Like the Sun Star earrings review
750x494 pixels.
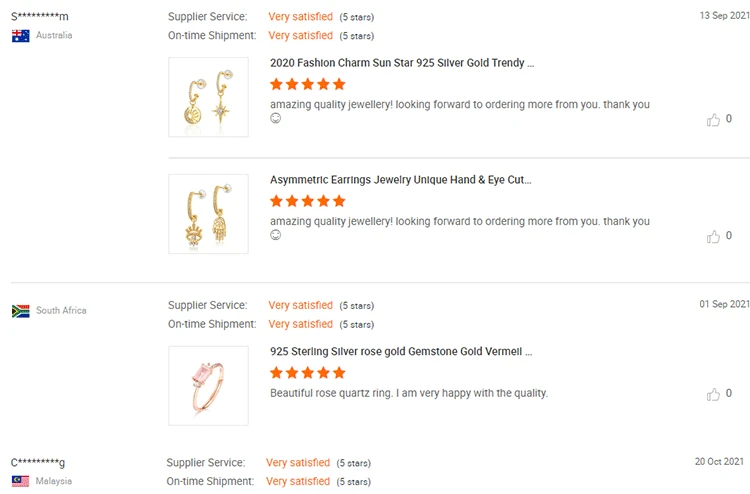(x=713, y=120)
